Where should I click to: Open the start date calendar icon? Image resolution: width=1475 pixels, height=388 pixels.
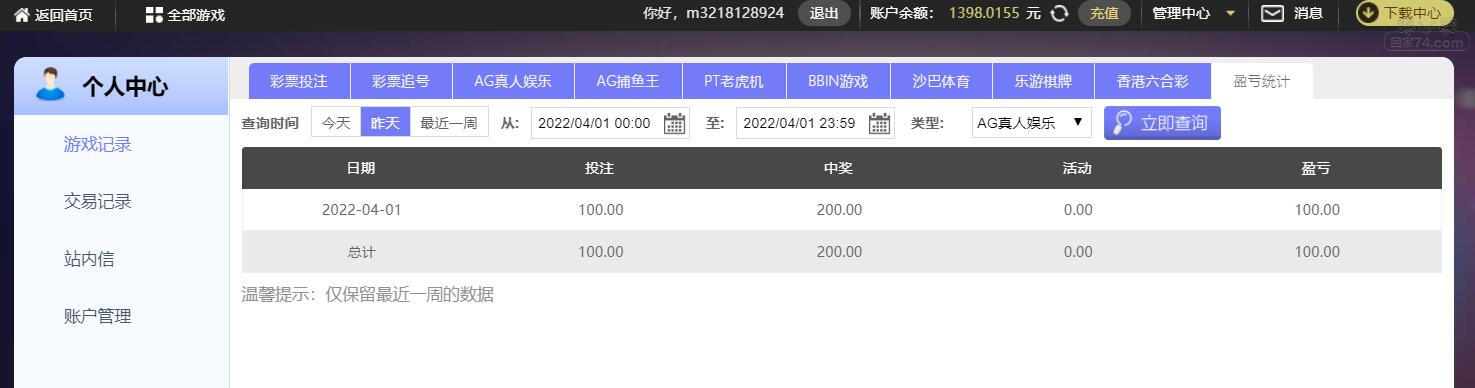(675, 123)
